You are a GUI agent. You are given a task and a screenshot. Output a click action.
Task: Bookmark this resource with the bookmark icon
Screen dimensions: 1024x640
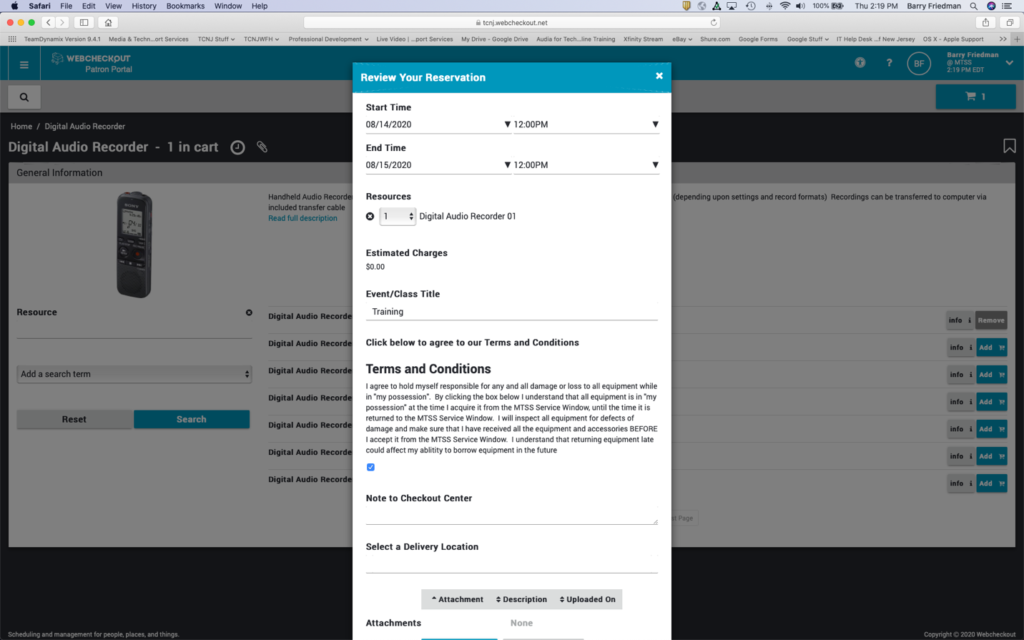coord(1009,146)
